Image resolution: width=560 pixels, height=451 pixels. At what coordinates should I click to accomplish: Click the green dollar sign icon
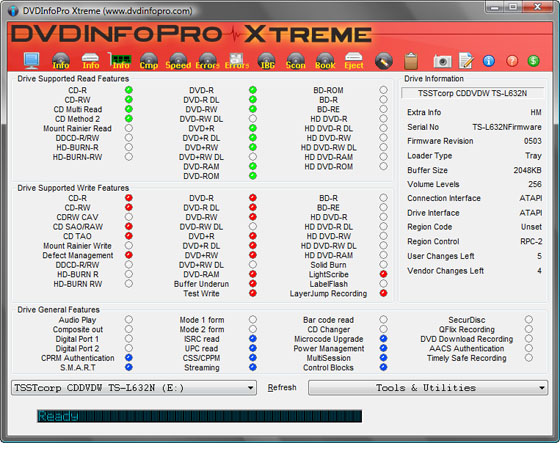click(534, 61)
